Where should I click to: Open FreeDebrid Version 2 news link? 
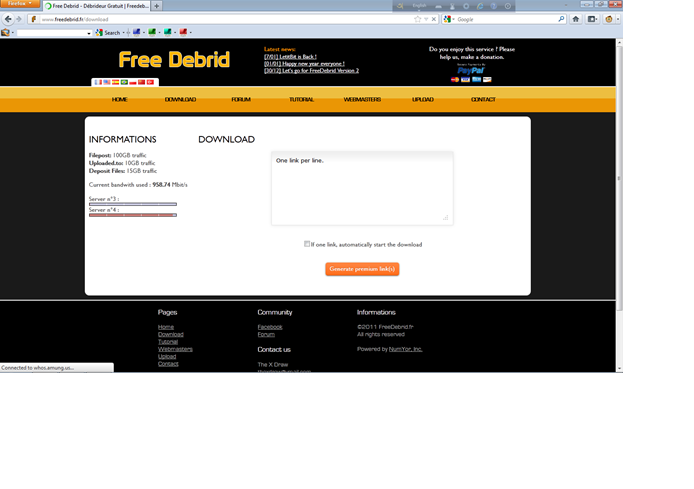[x=312, y=70]
